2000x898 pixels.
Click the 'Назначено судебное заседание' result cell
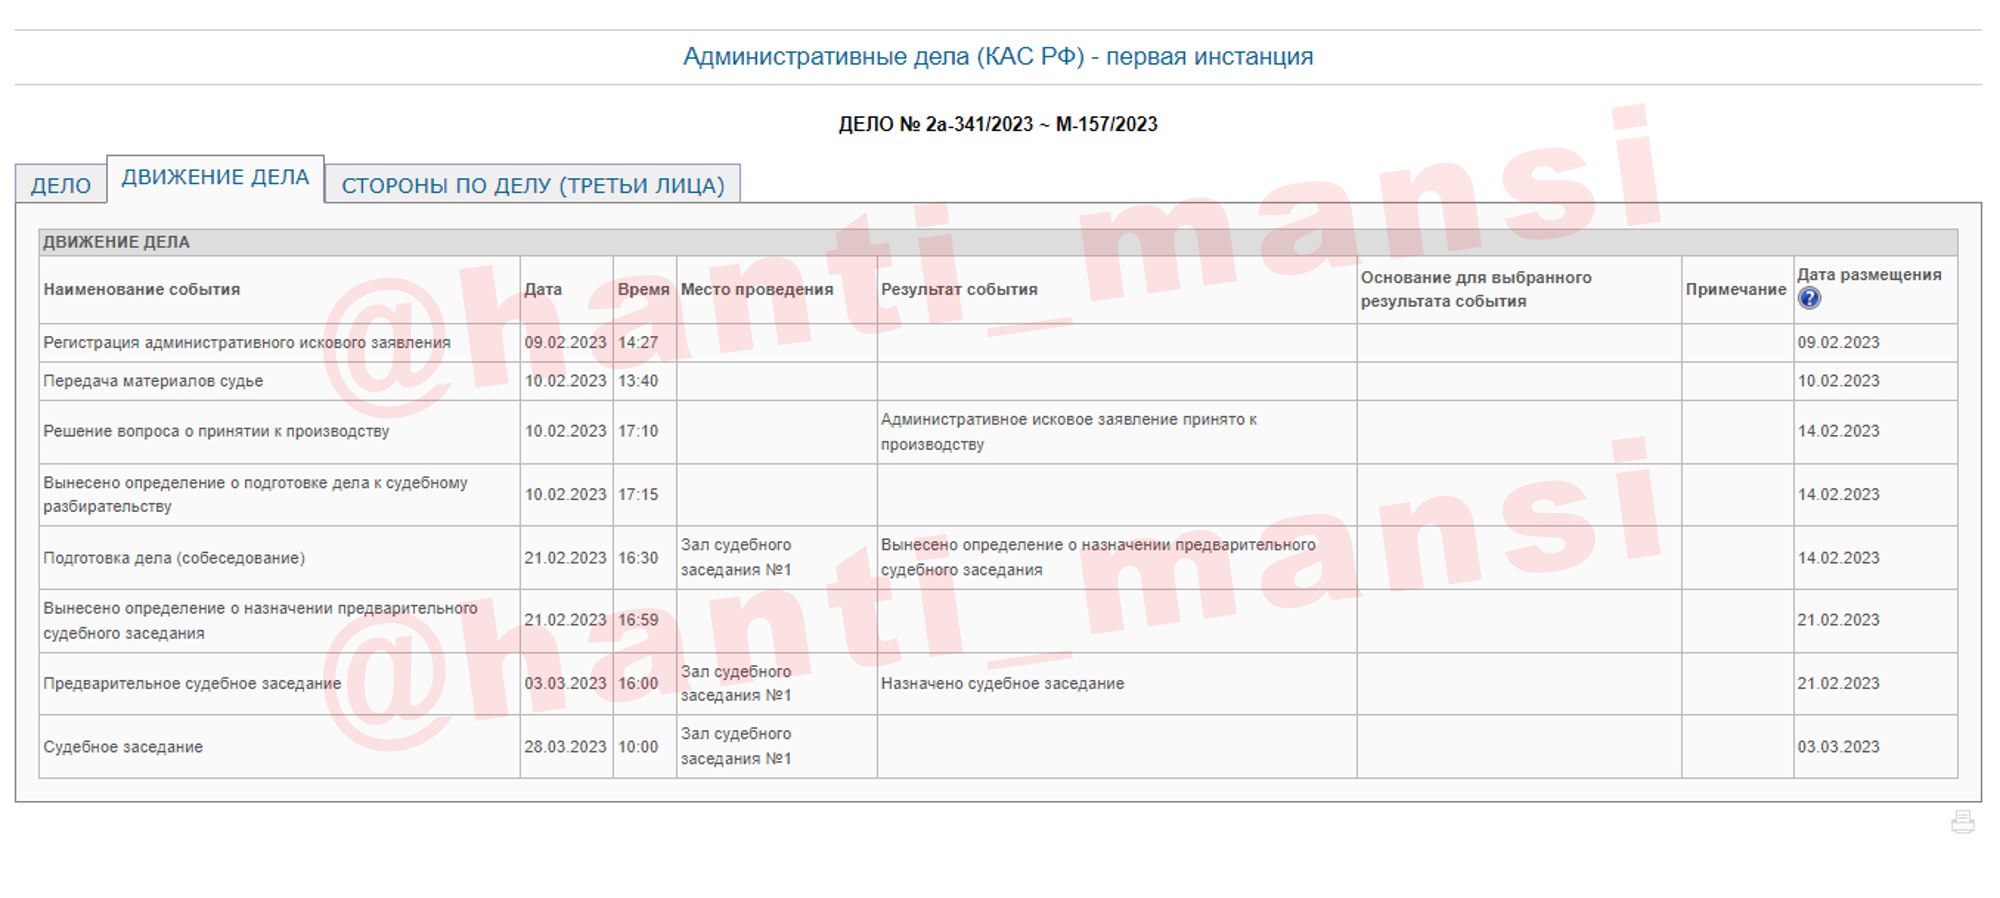[1002, 684]
